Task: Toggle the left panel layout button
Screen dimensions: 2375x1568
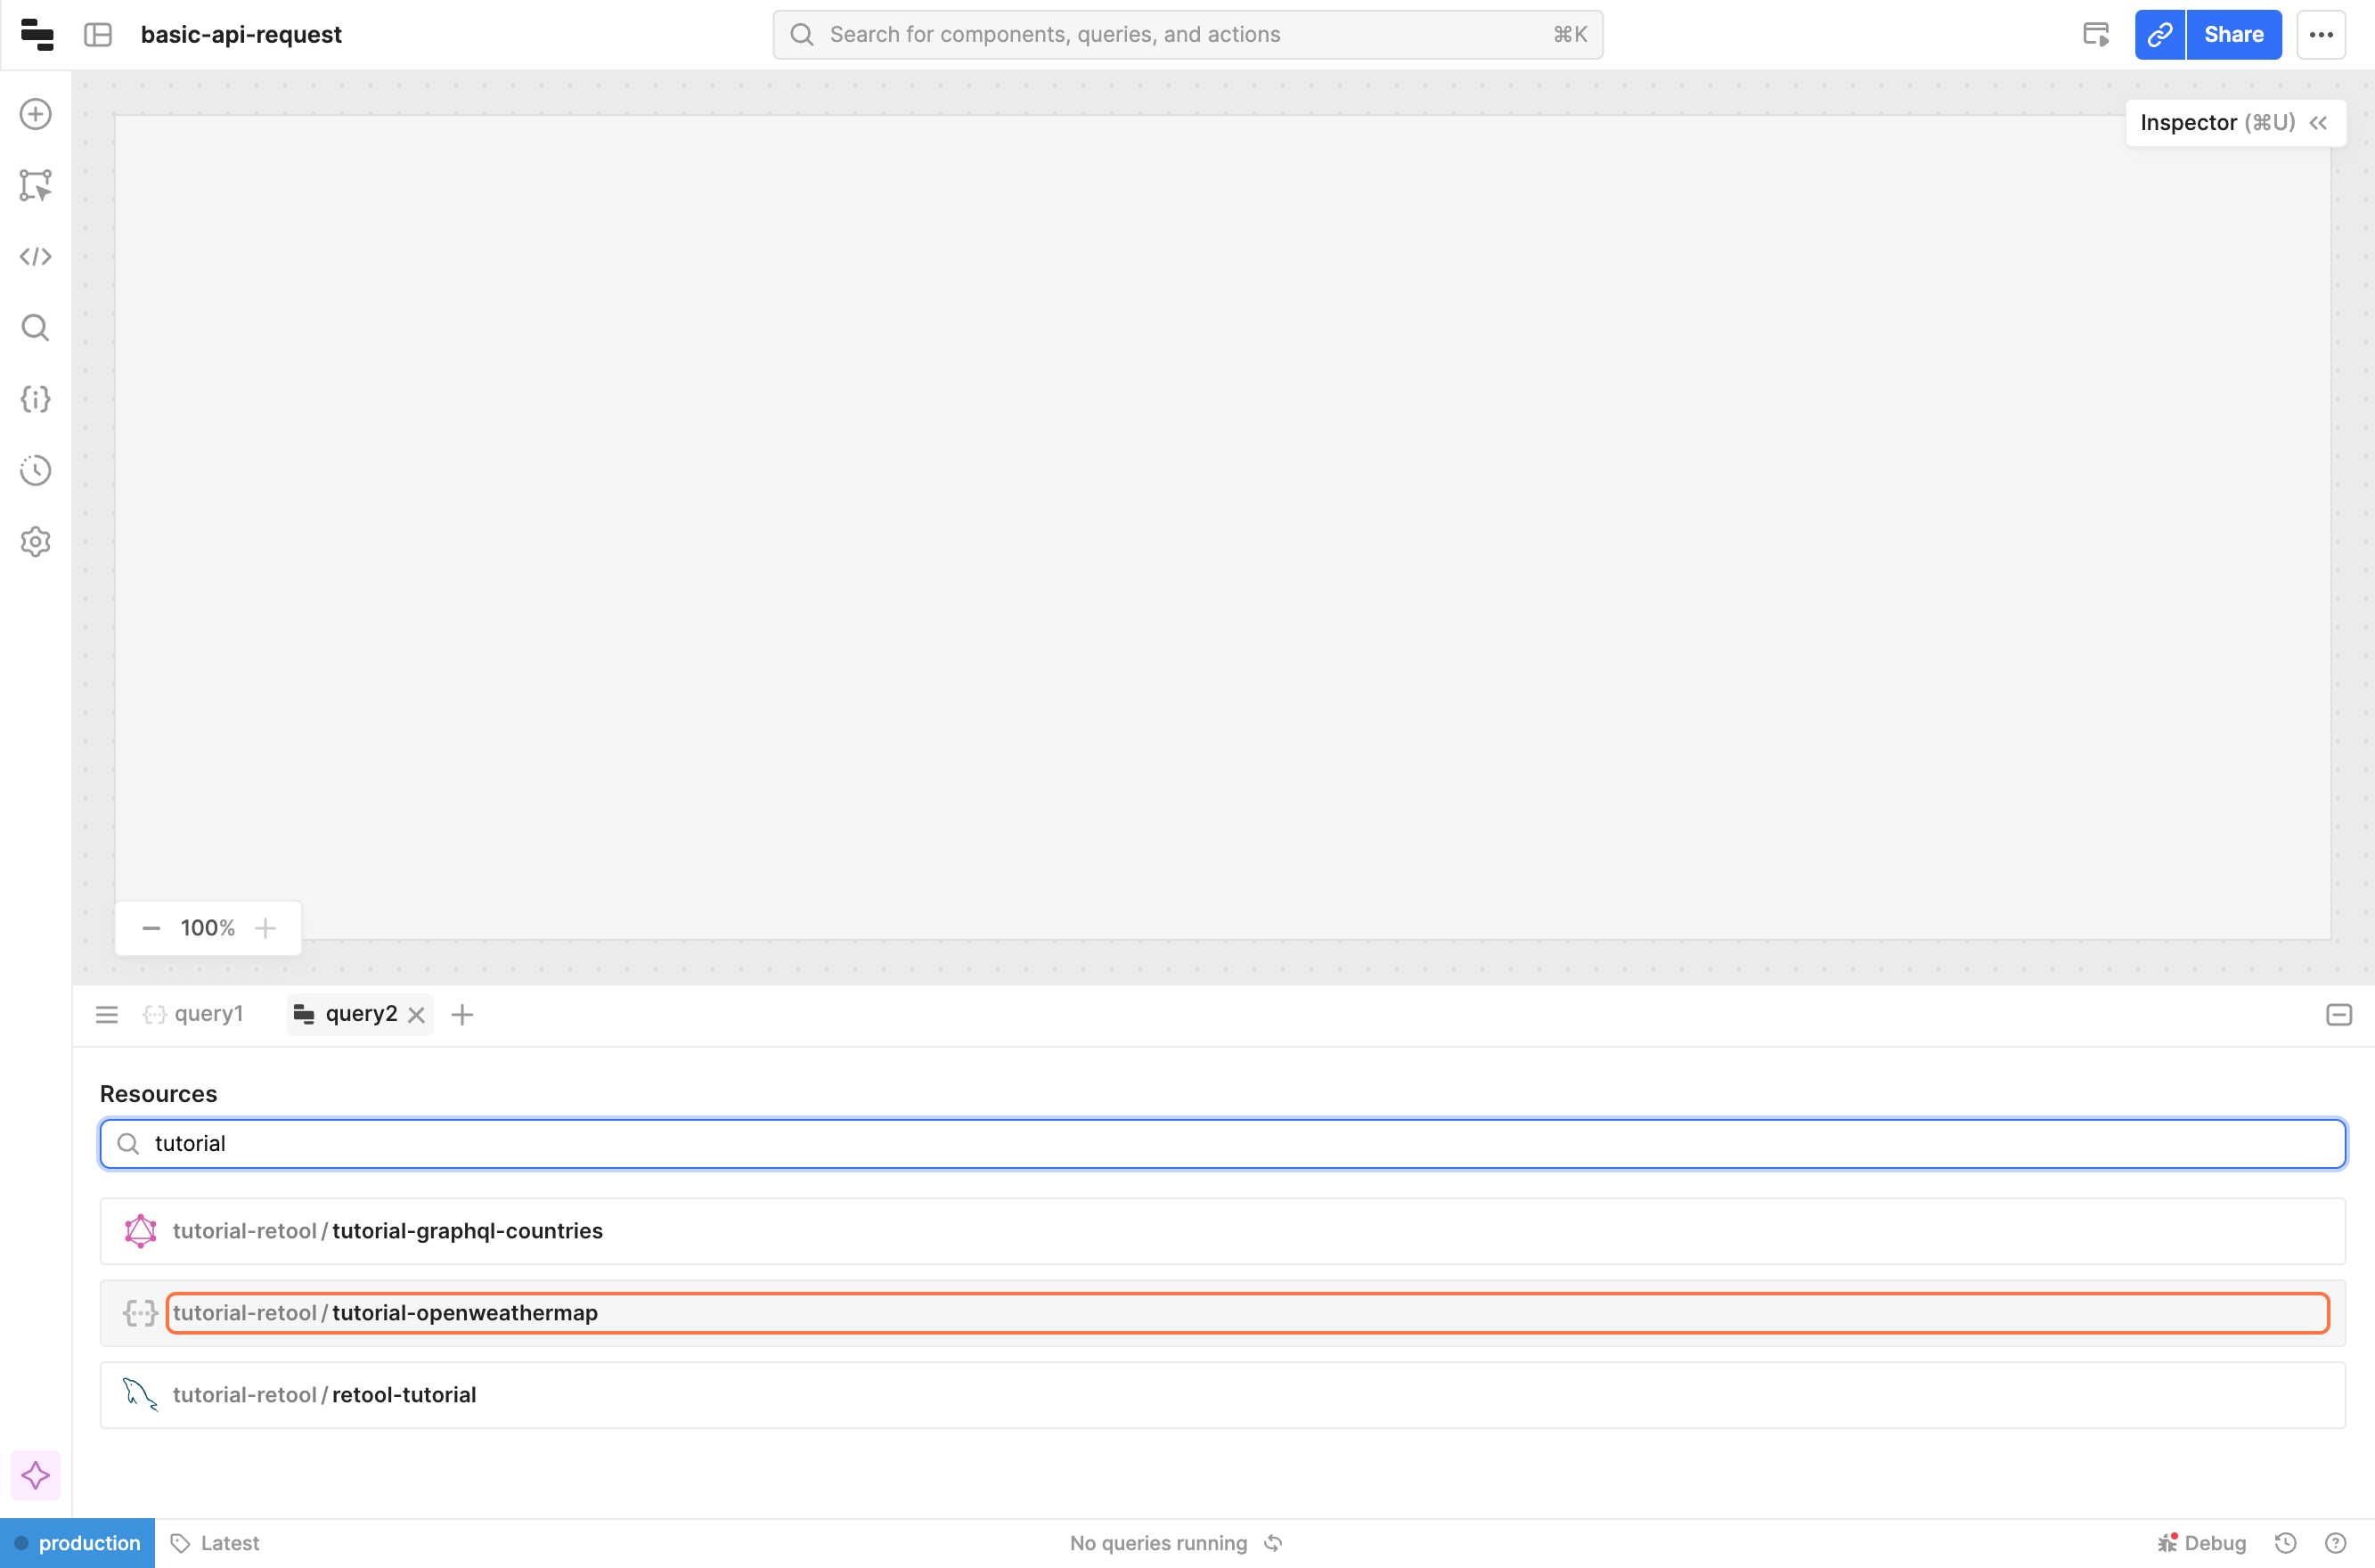Action: coord(98,35)
